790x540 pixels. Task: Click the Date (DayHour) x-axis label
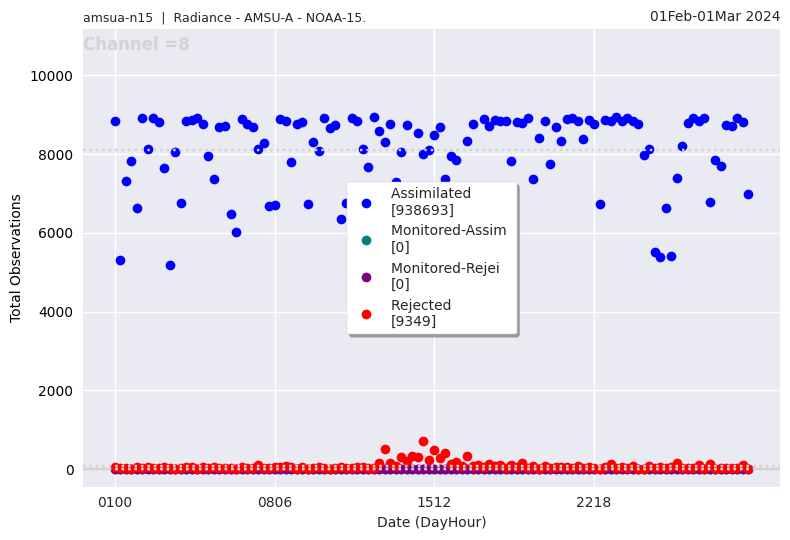tap(431, 522)
